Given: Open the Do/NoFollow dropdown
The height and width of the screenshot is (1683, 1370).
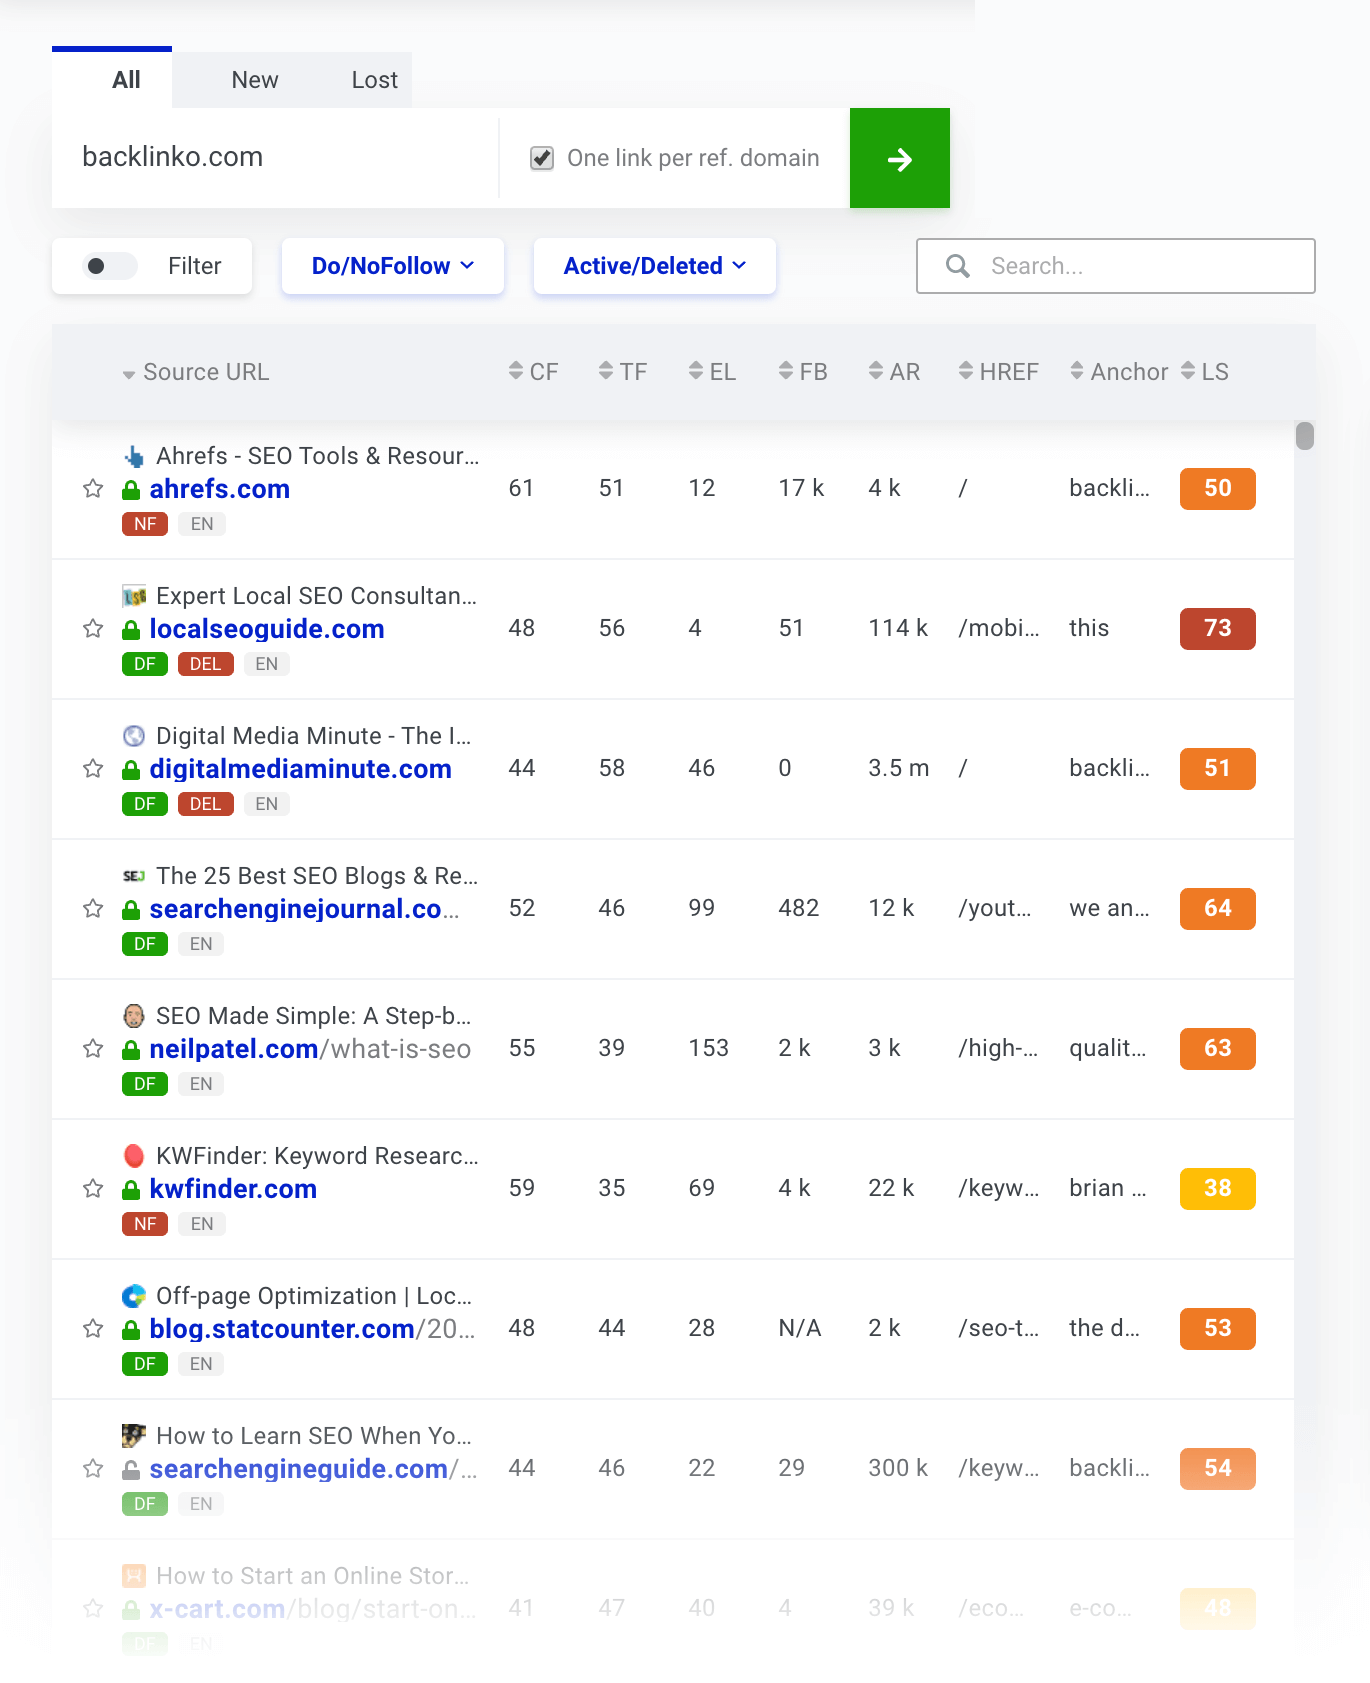Looking at the screenshot, I should [393, 266].
